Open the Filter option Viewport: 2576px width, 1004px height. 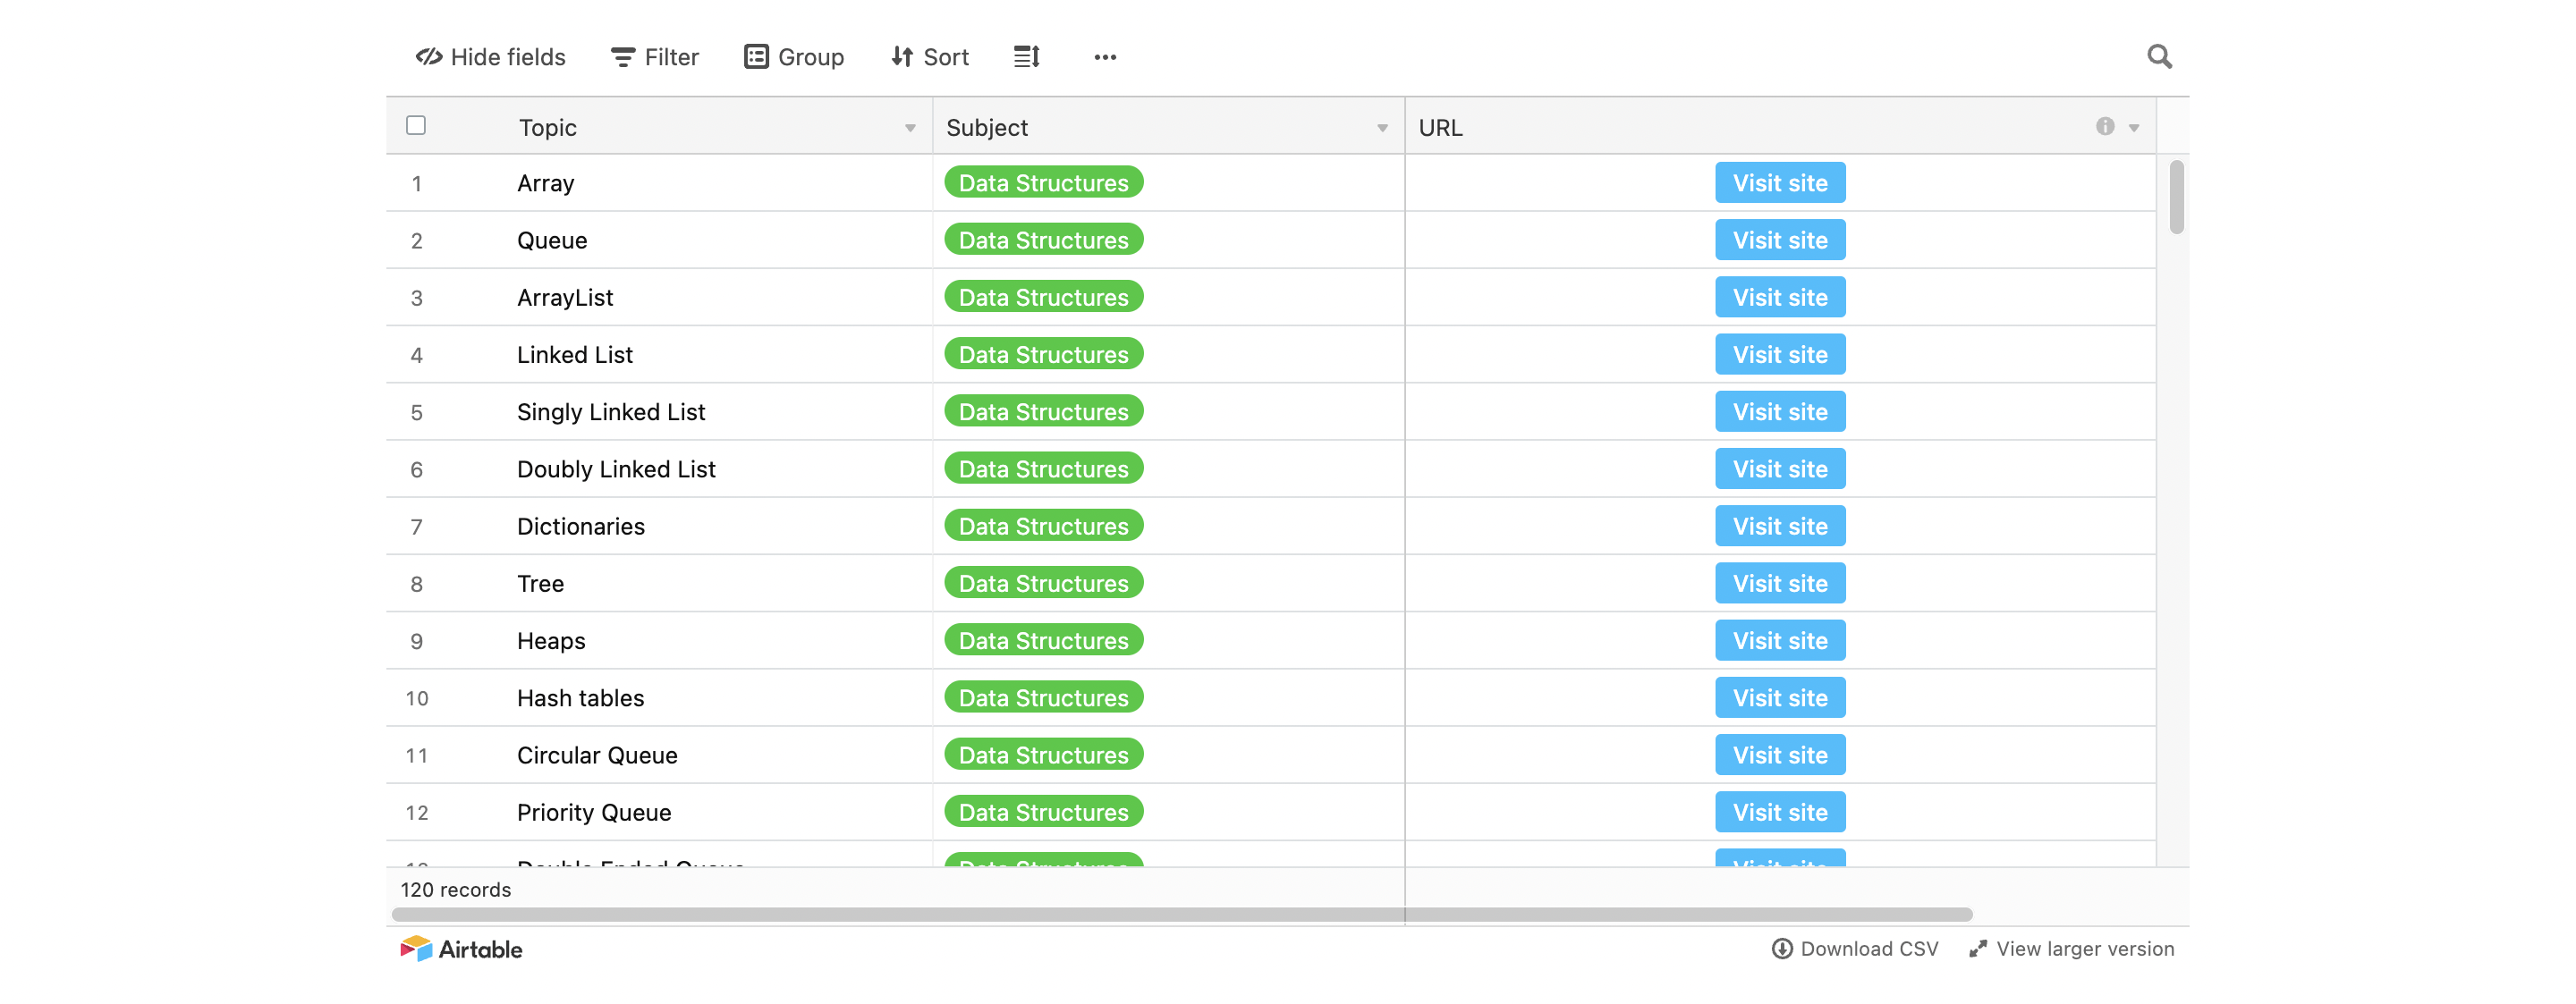point(655,57)
